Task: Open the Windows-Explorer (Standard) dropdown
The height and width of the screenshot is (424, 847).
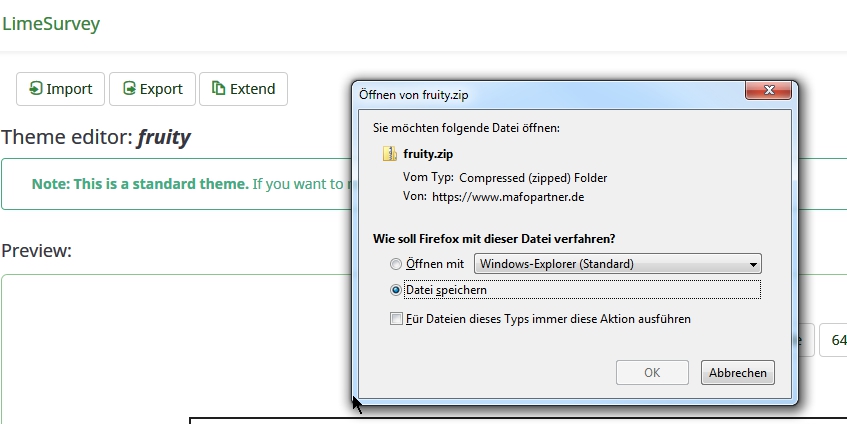Action: (617, 264)
